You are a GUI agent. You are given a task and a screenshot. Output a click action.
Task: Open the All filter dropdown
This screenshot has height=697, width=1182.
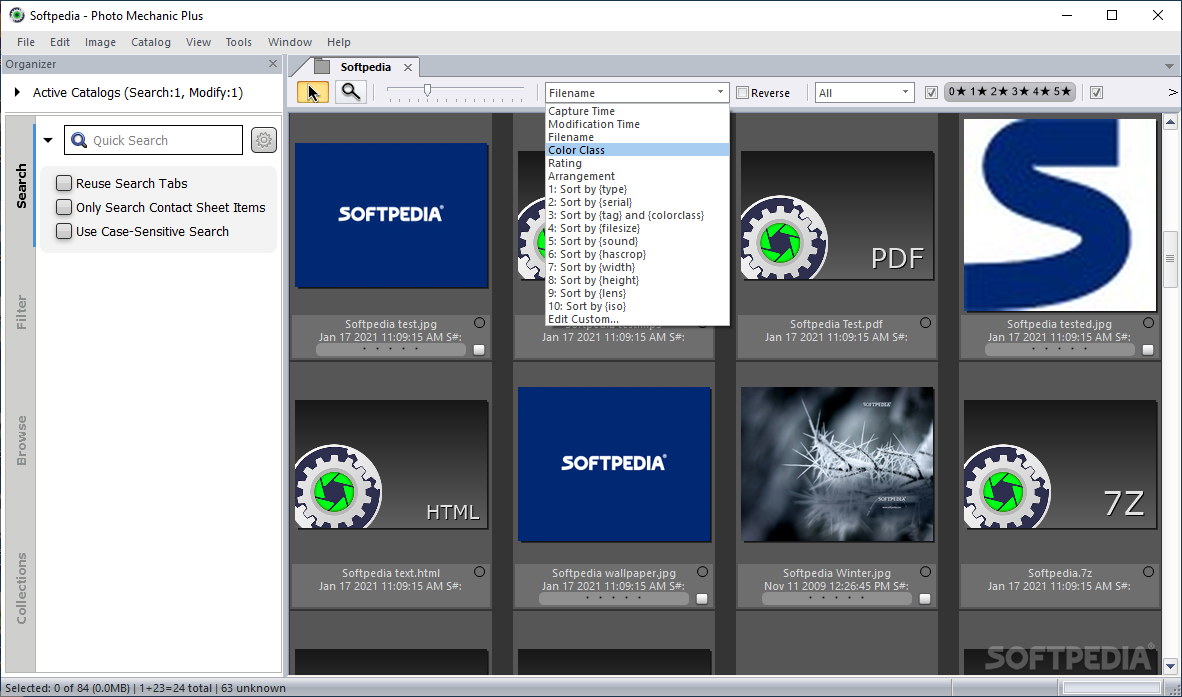(x=864, y=93)
